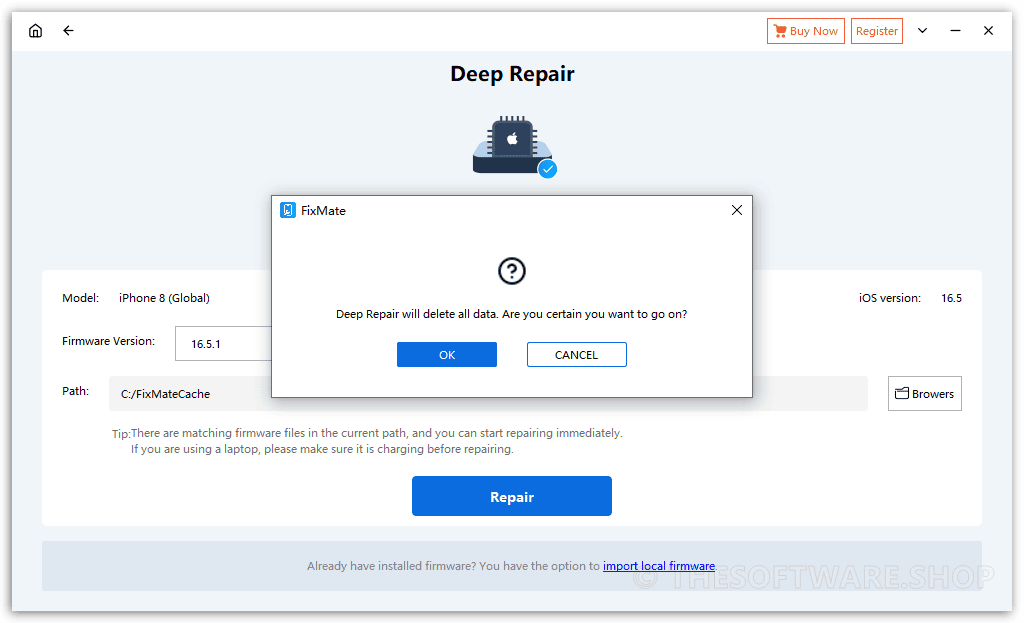Open the Register button
This screenshot has height=623, width=1024.
[876, 31]
